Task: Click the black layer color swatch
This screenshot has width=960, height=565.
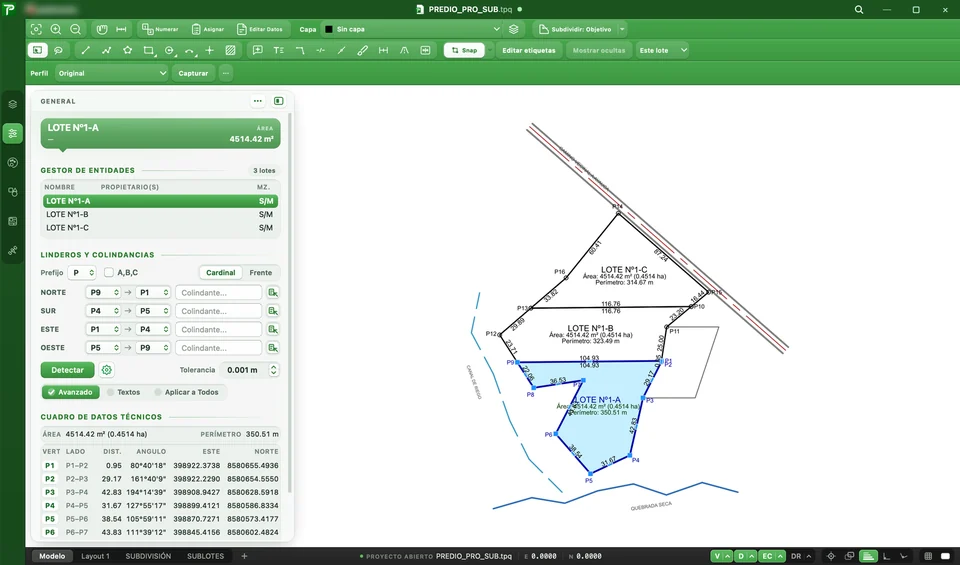Action: 329,29
